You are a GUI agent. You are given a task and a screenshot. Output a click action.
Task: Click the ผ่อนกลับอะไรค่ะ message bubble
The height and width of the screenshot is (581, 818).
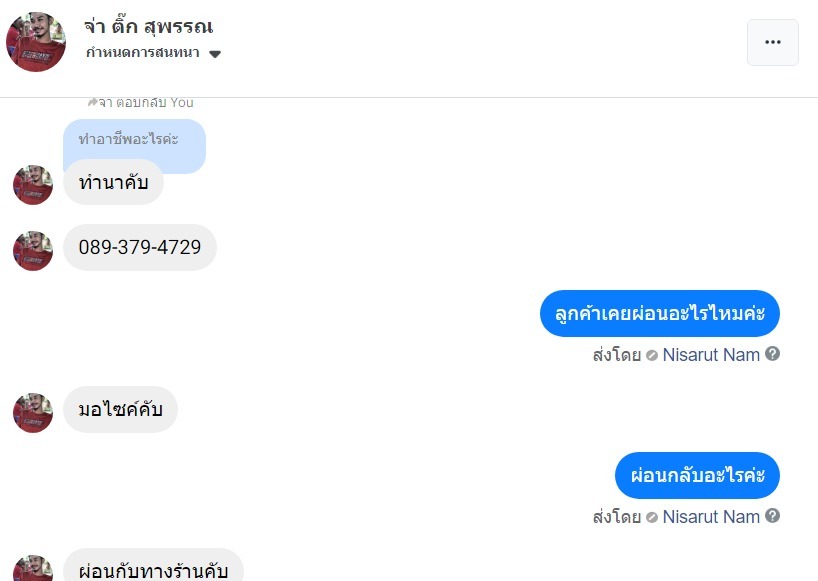(x=696, y=475)
